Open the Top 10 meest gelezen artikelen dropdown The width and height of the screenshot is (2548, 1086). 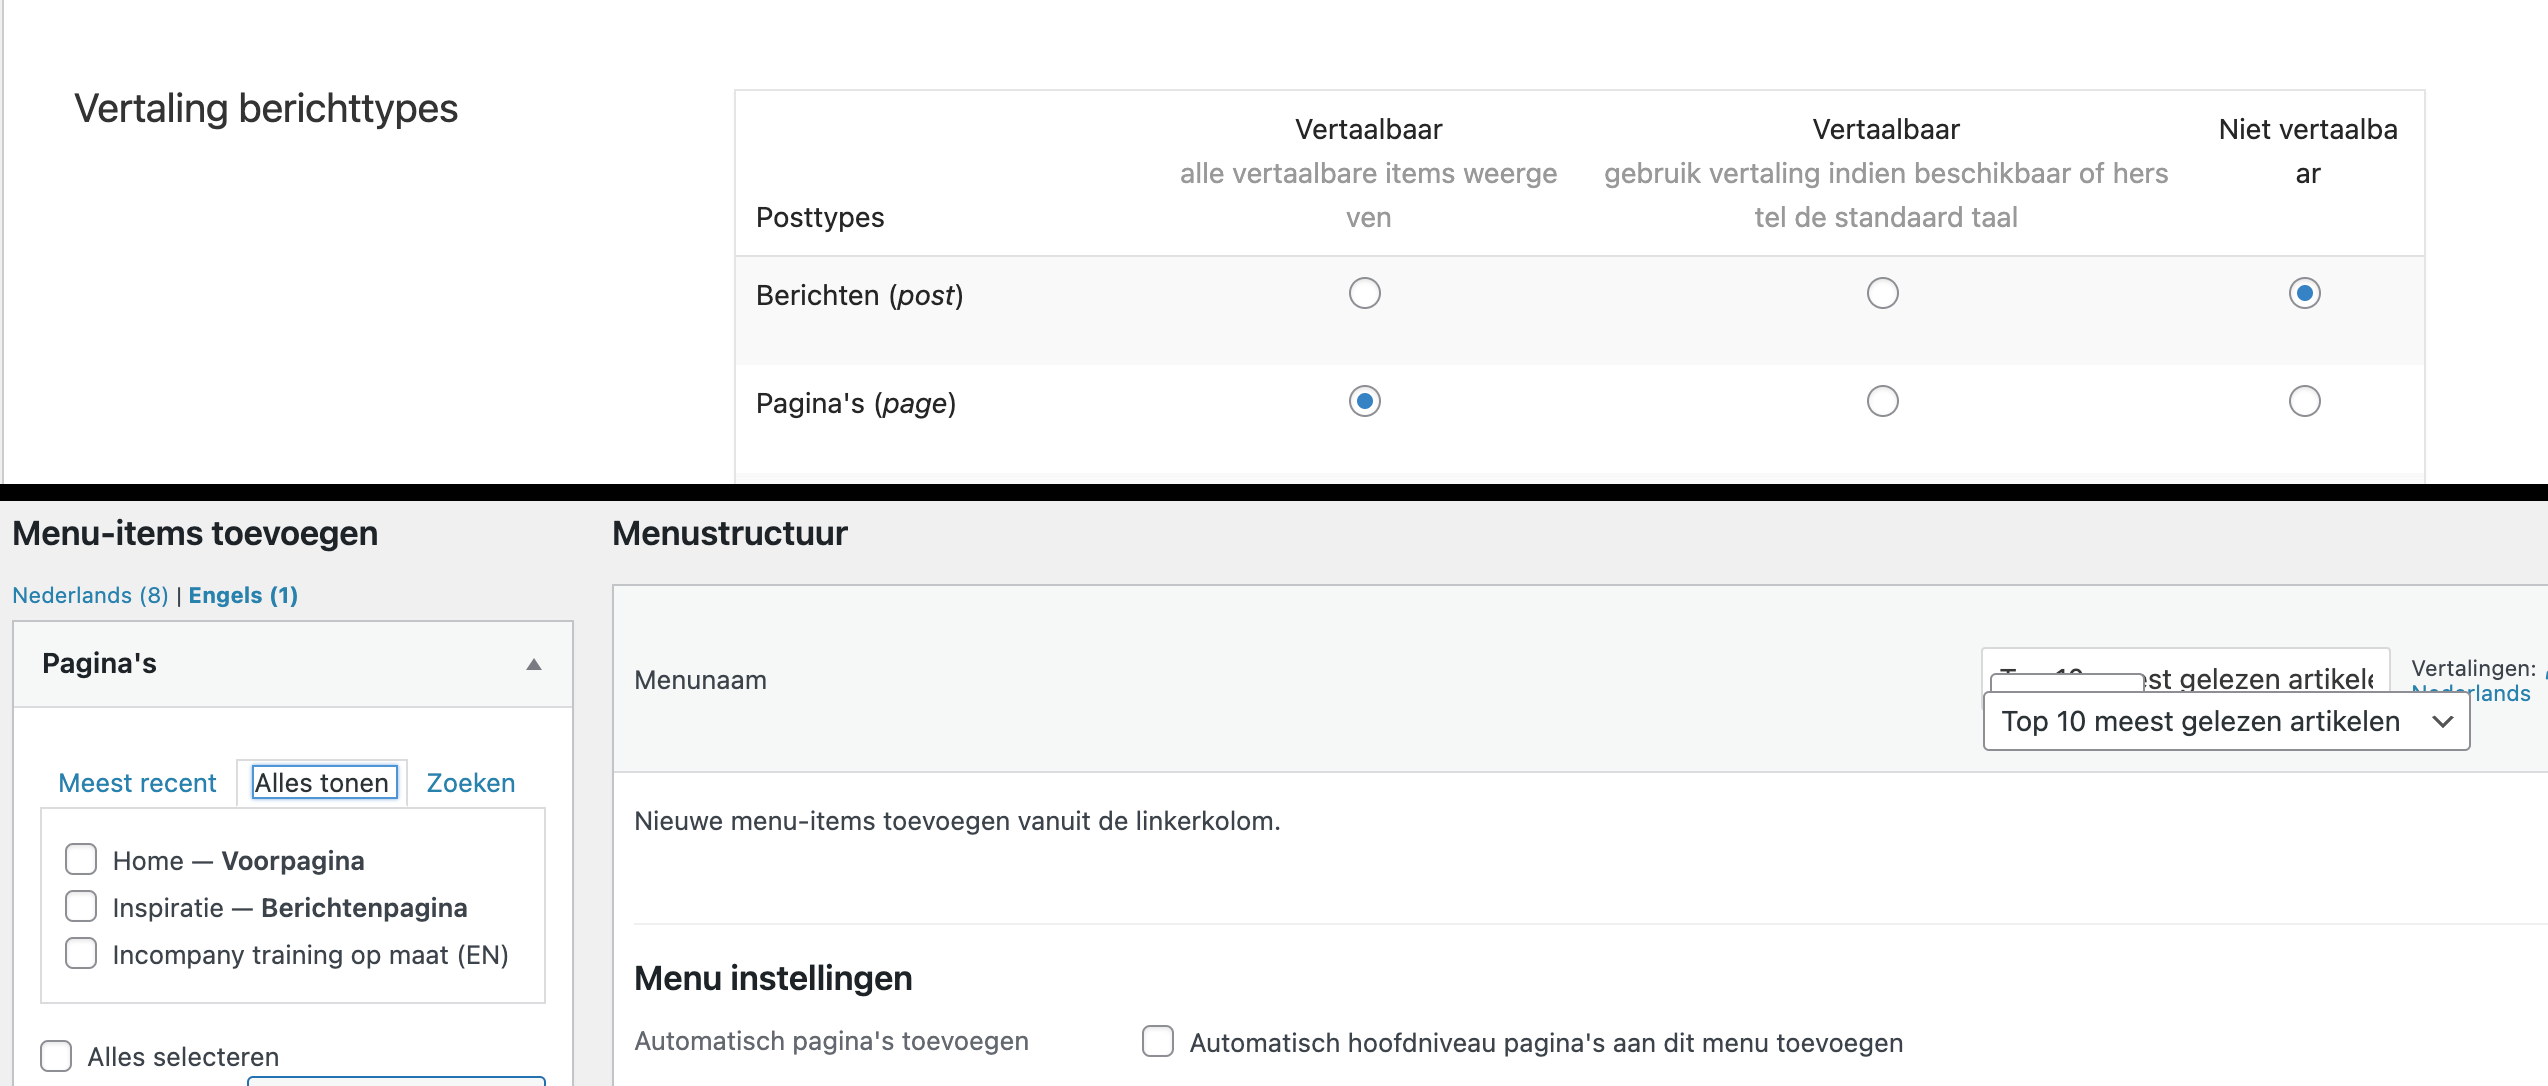2225,721
